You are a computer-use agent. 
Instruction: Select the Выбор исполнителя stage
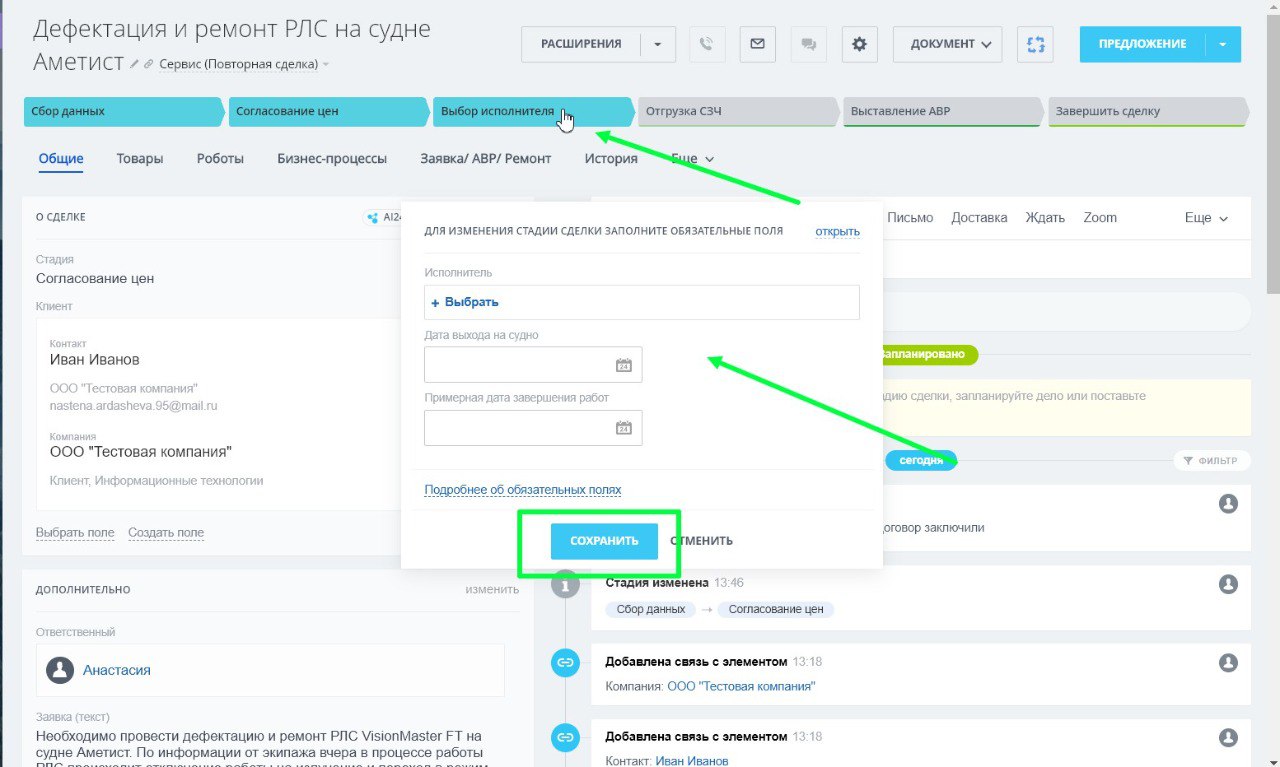tap(533, 112)
